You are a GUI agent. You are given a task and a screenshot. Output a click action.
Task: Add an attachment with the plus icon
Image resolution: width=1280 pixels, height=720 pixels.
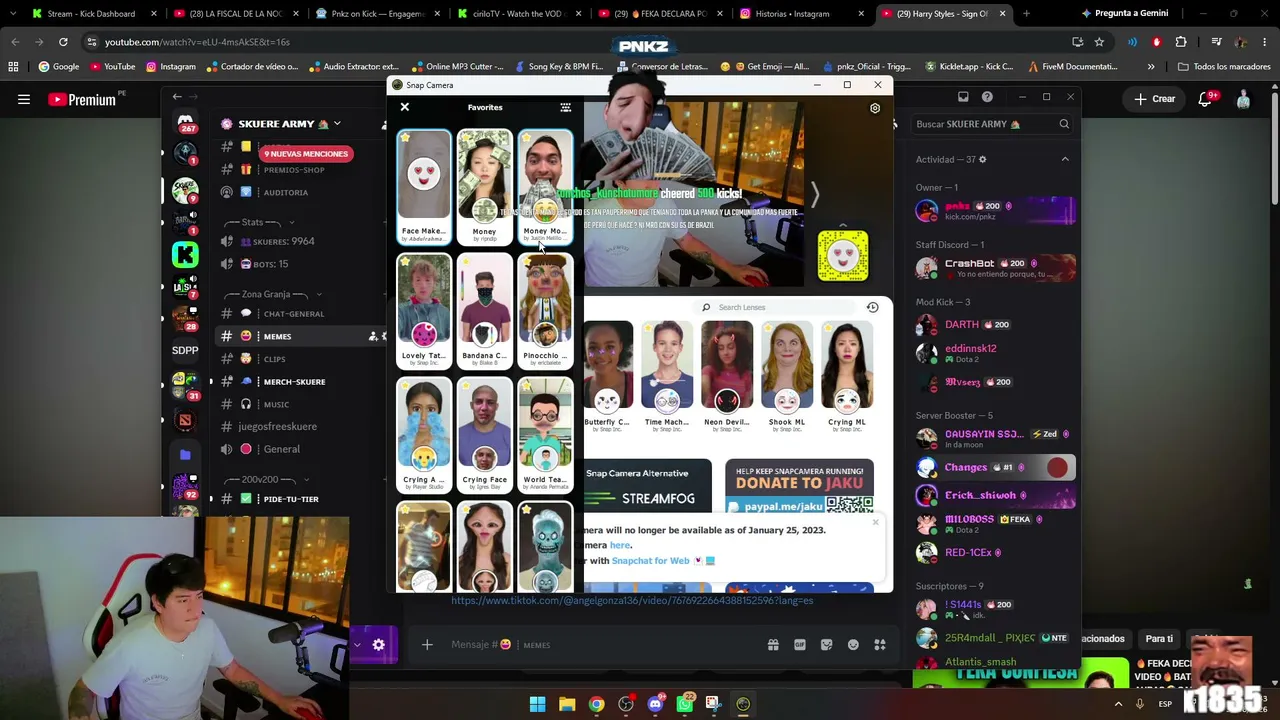click(427, 645)
